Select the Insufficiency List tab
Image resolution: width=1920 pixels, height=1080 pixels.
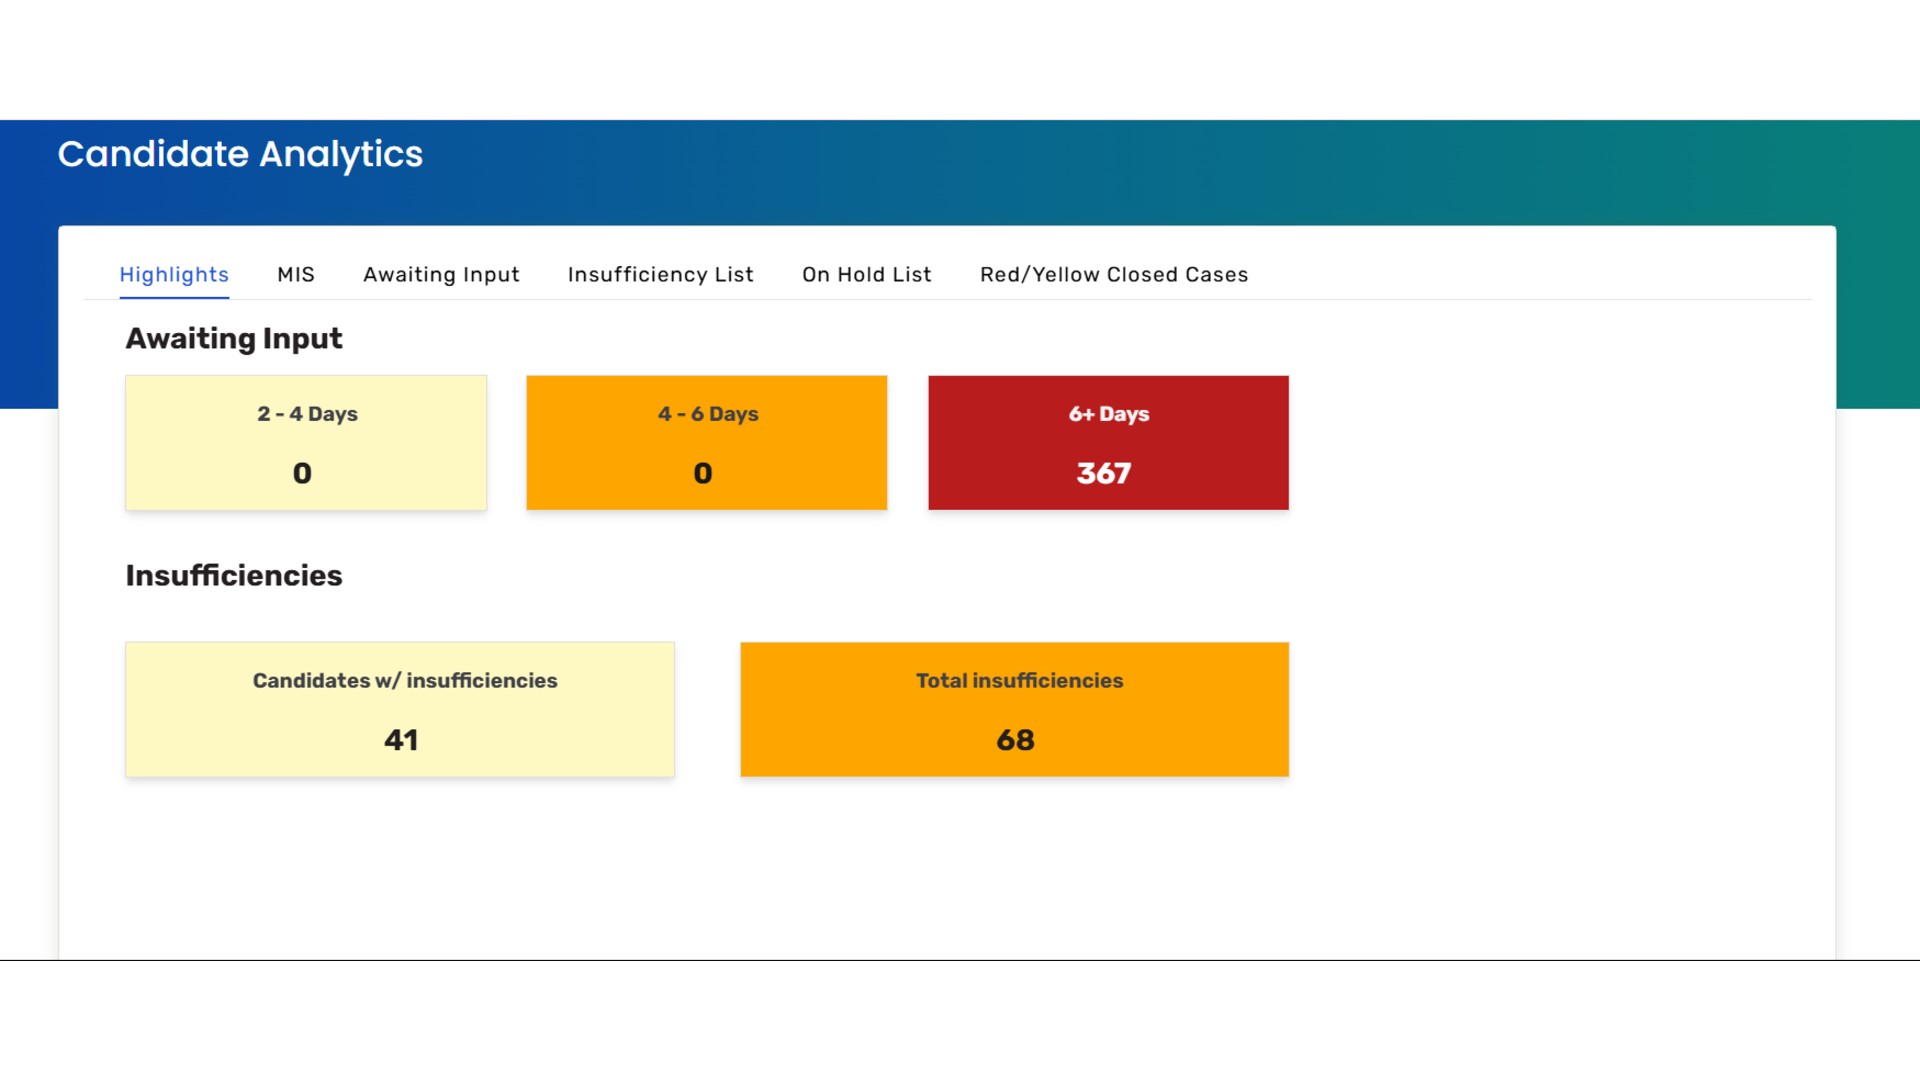660,274
